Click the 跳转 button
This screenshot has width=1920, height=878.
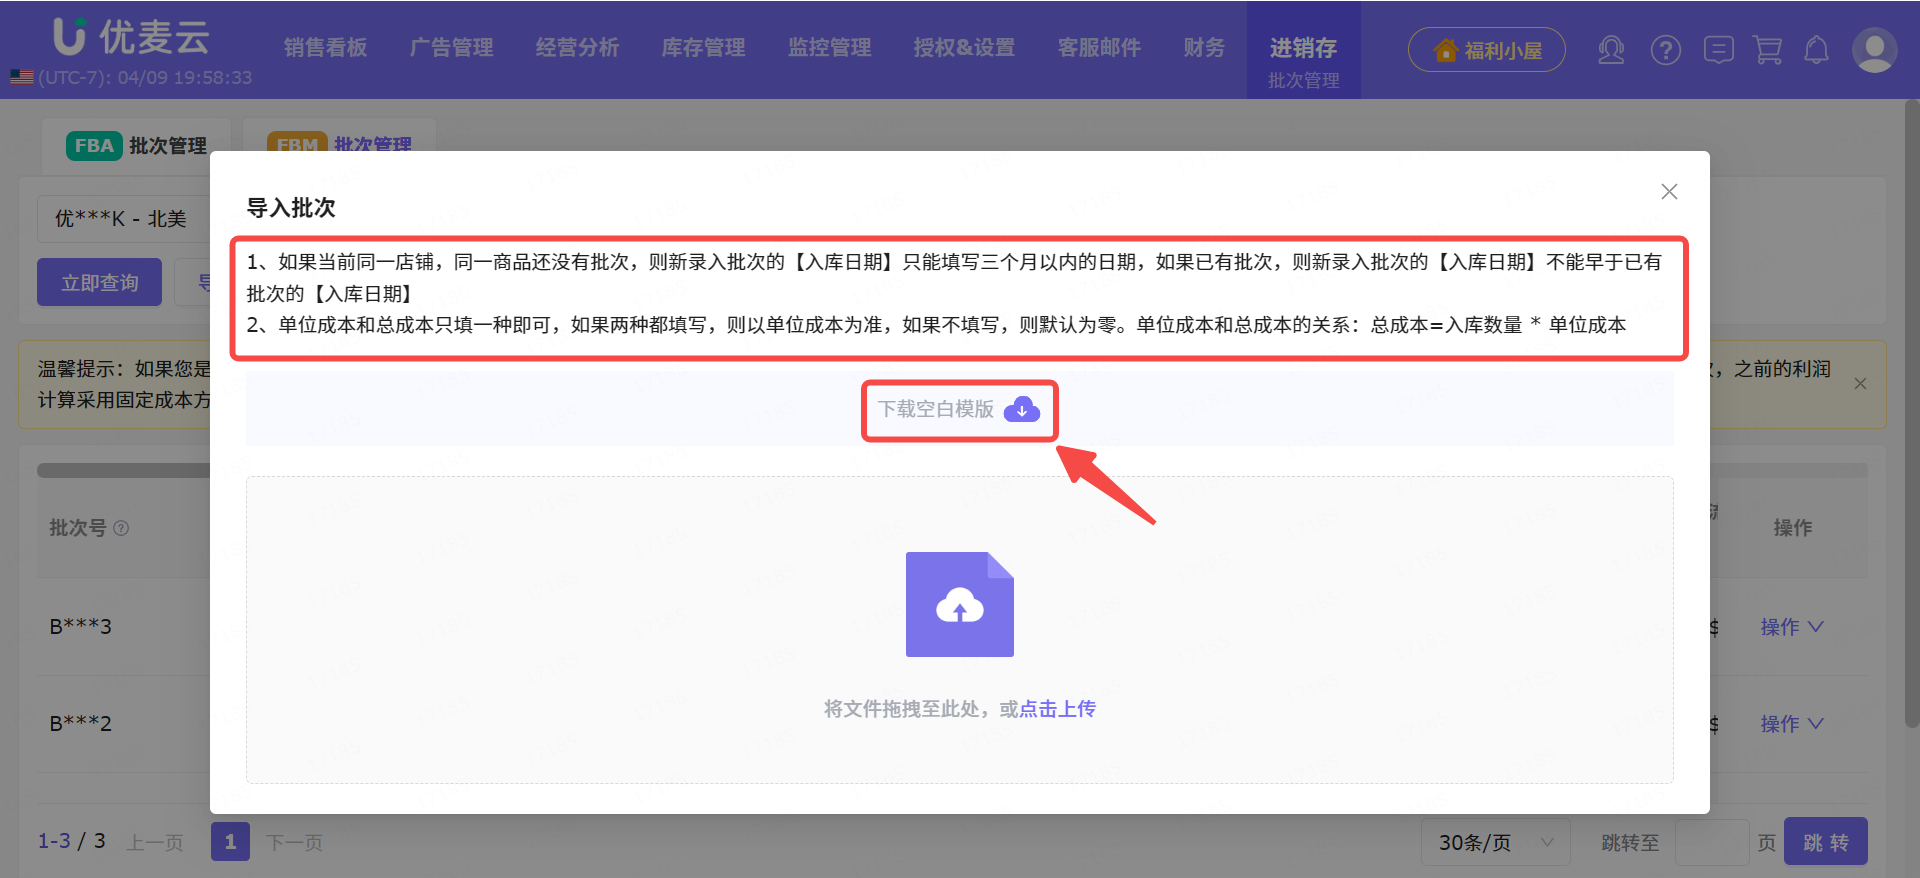tap(1825, 843)
